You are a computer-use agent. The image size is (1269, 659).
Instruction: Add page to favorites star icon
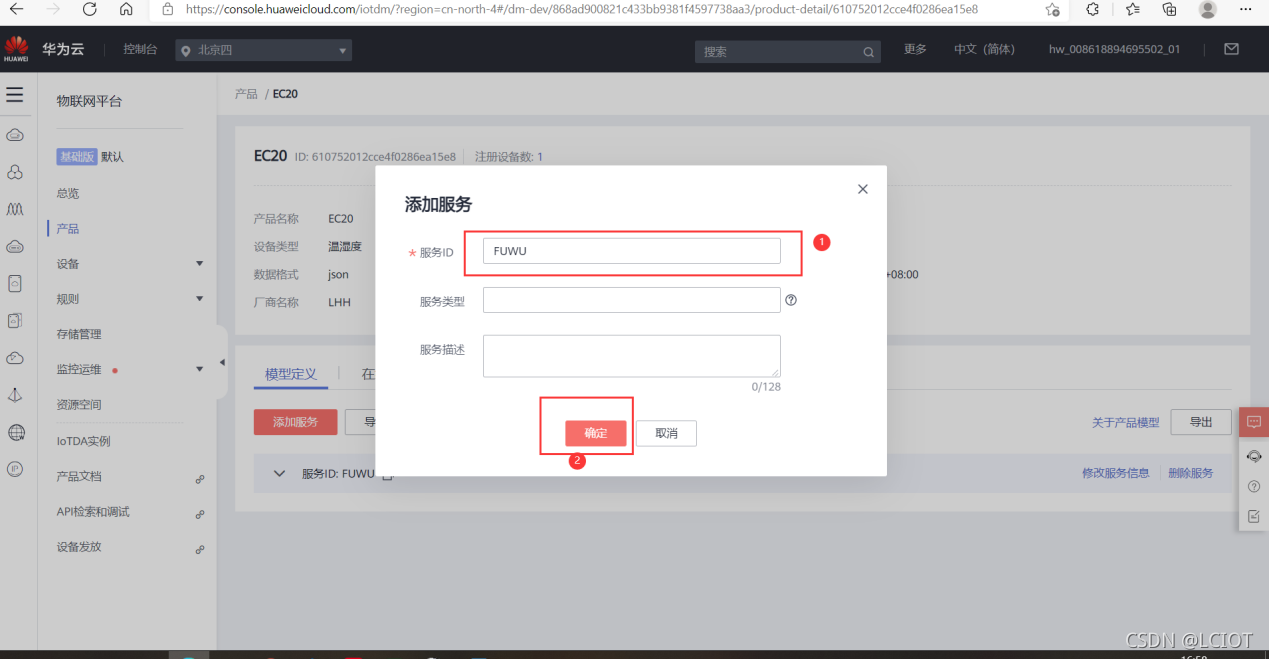(x=1052, y=9)
